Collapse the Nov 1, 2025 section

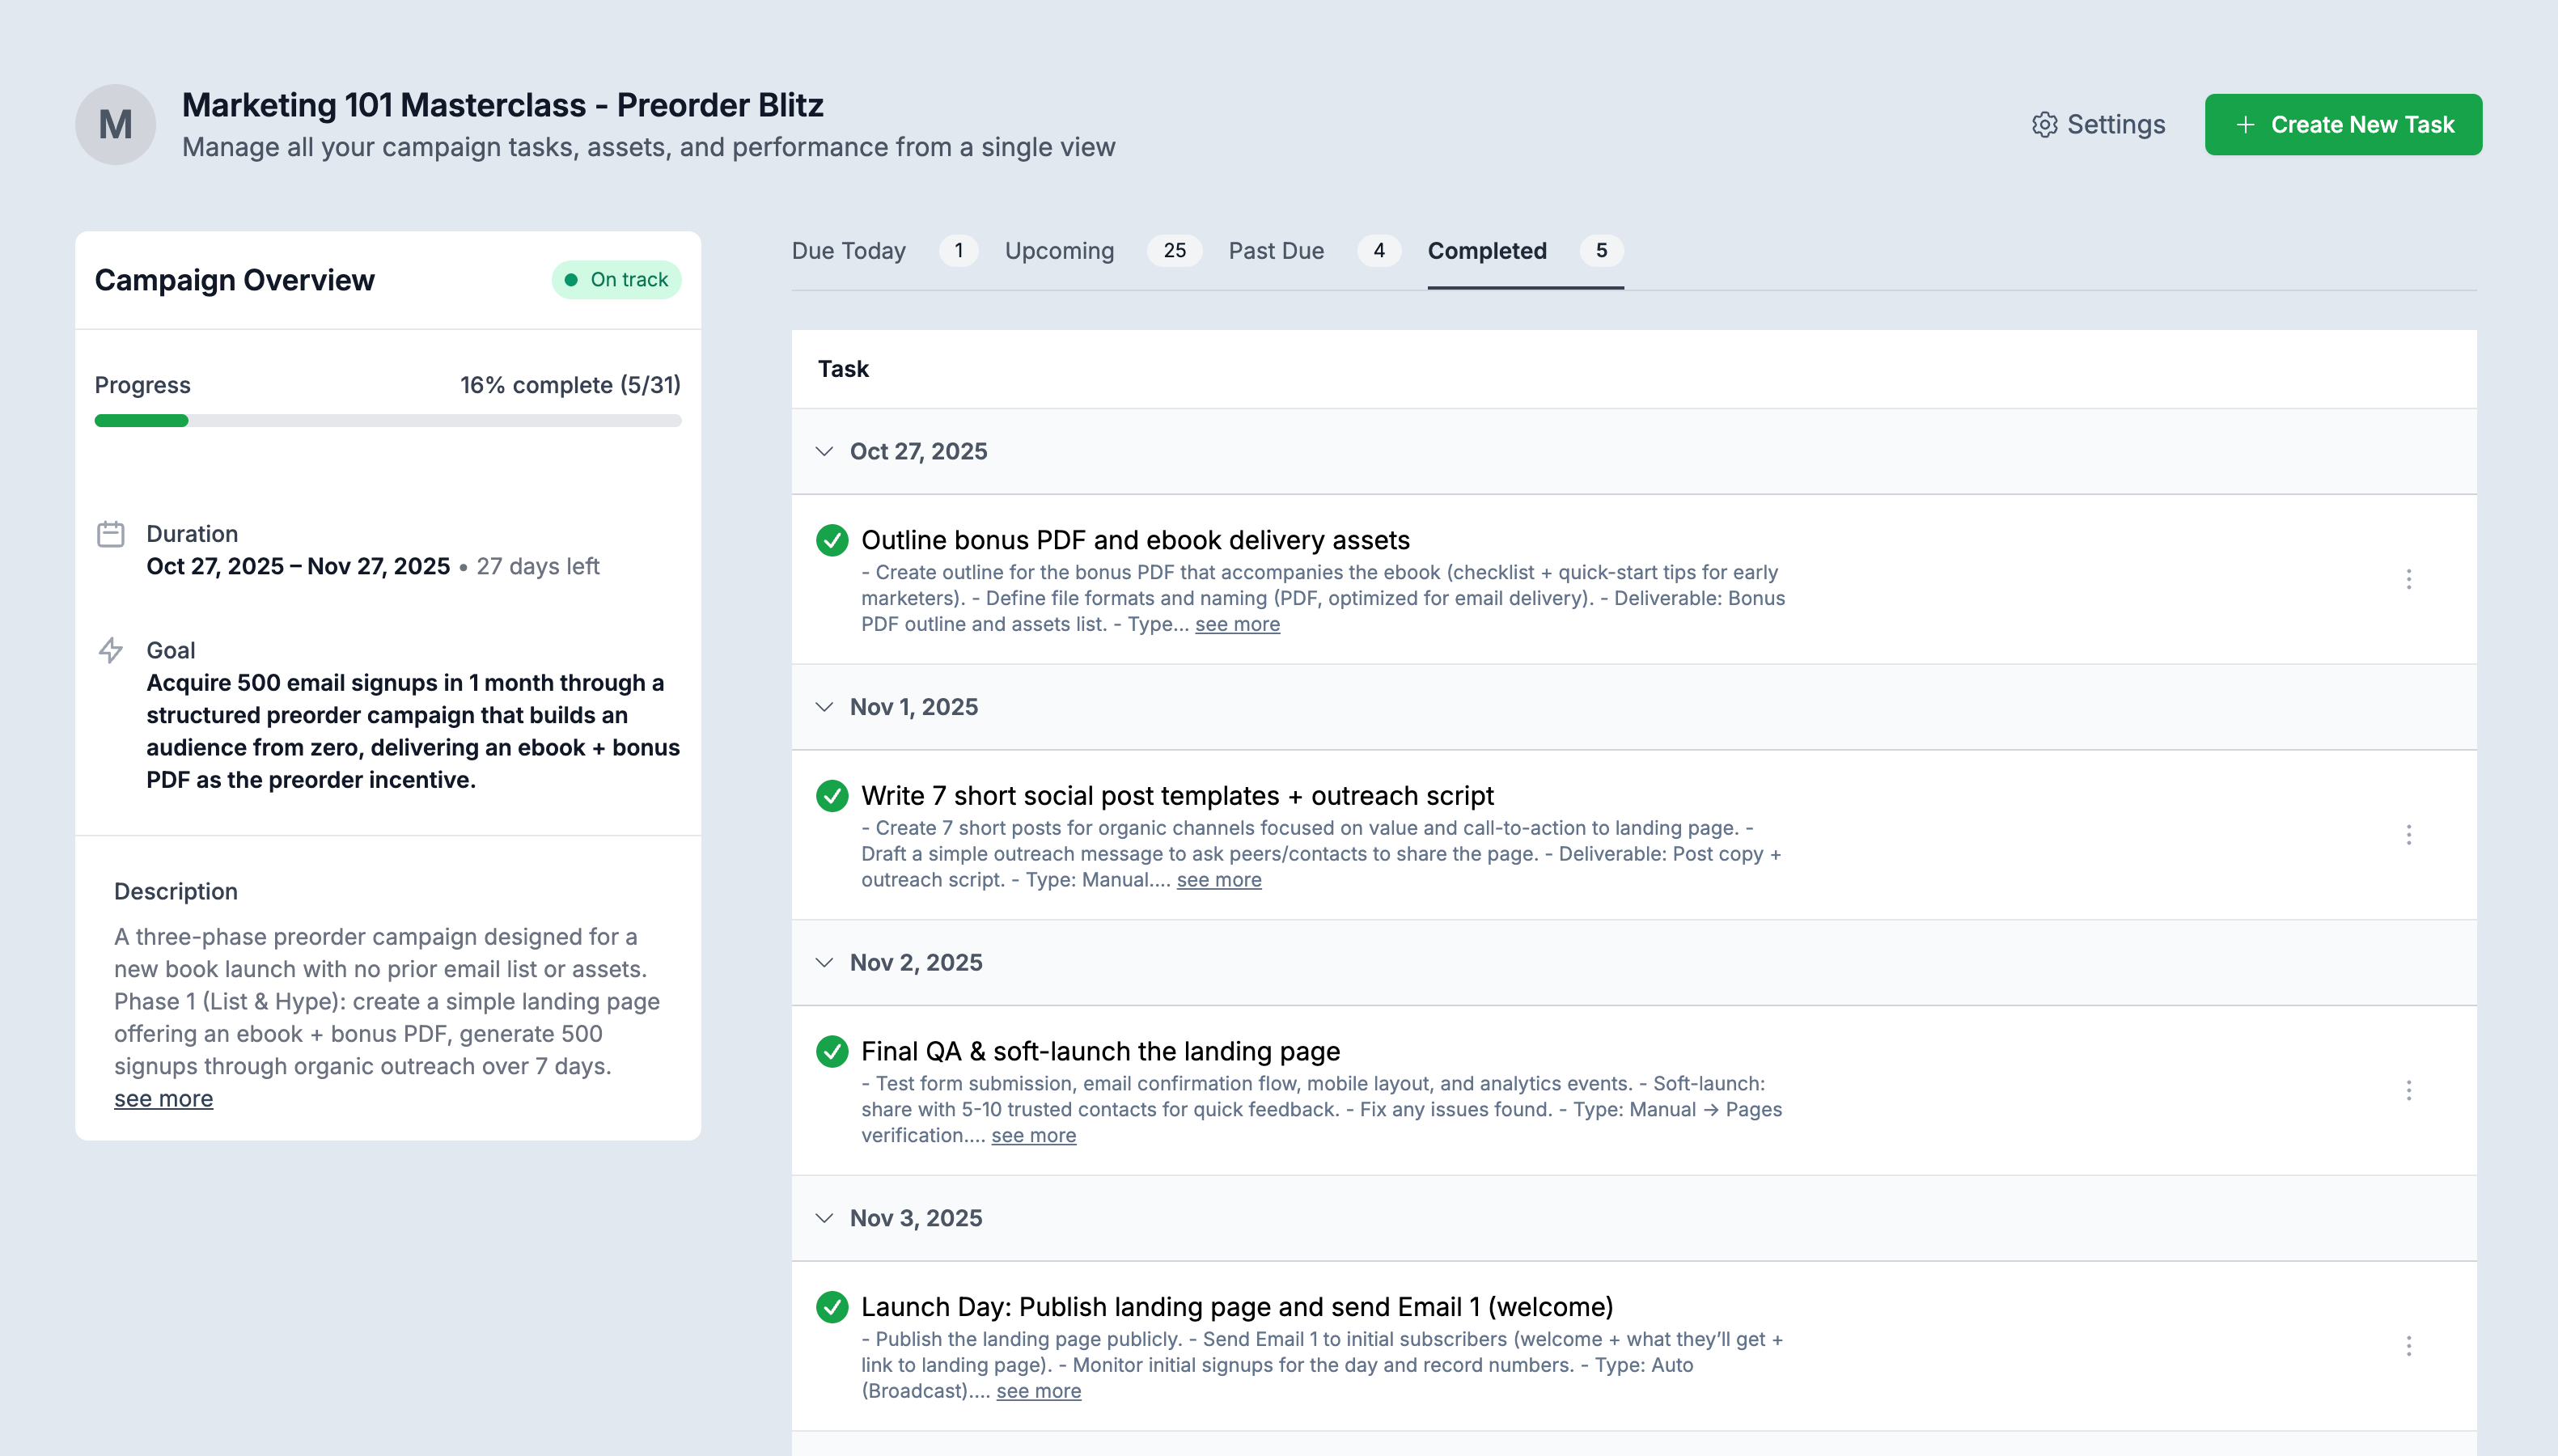click(824, 707)
